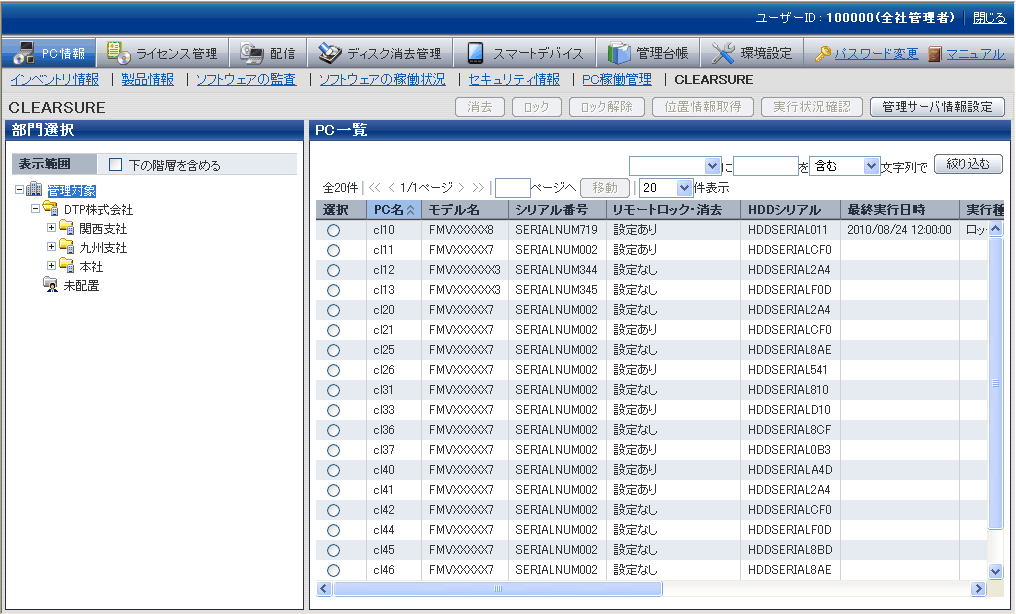This screenshot has height=614, width=1016.
Task: Select radio button for cl13
Action: click(x=333, y=290)
